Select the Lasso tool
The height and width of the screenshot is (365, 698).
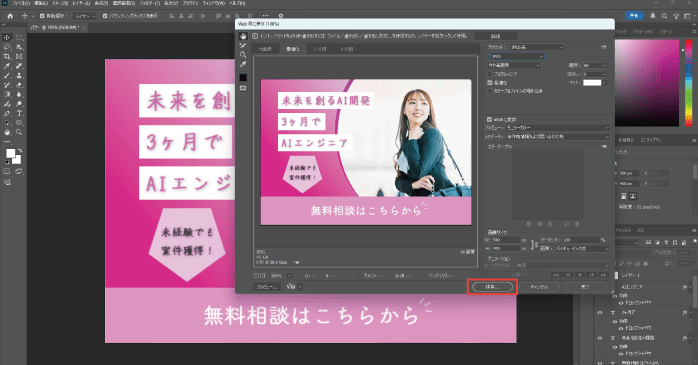[7, 47]
